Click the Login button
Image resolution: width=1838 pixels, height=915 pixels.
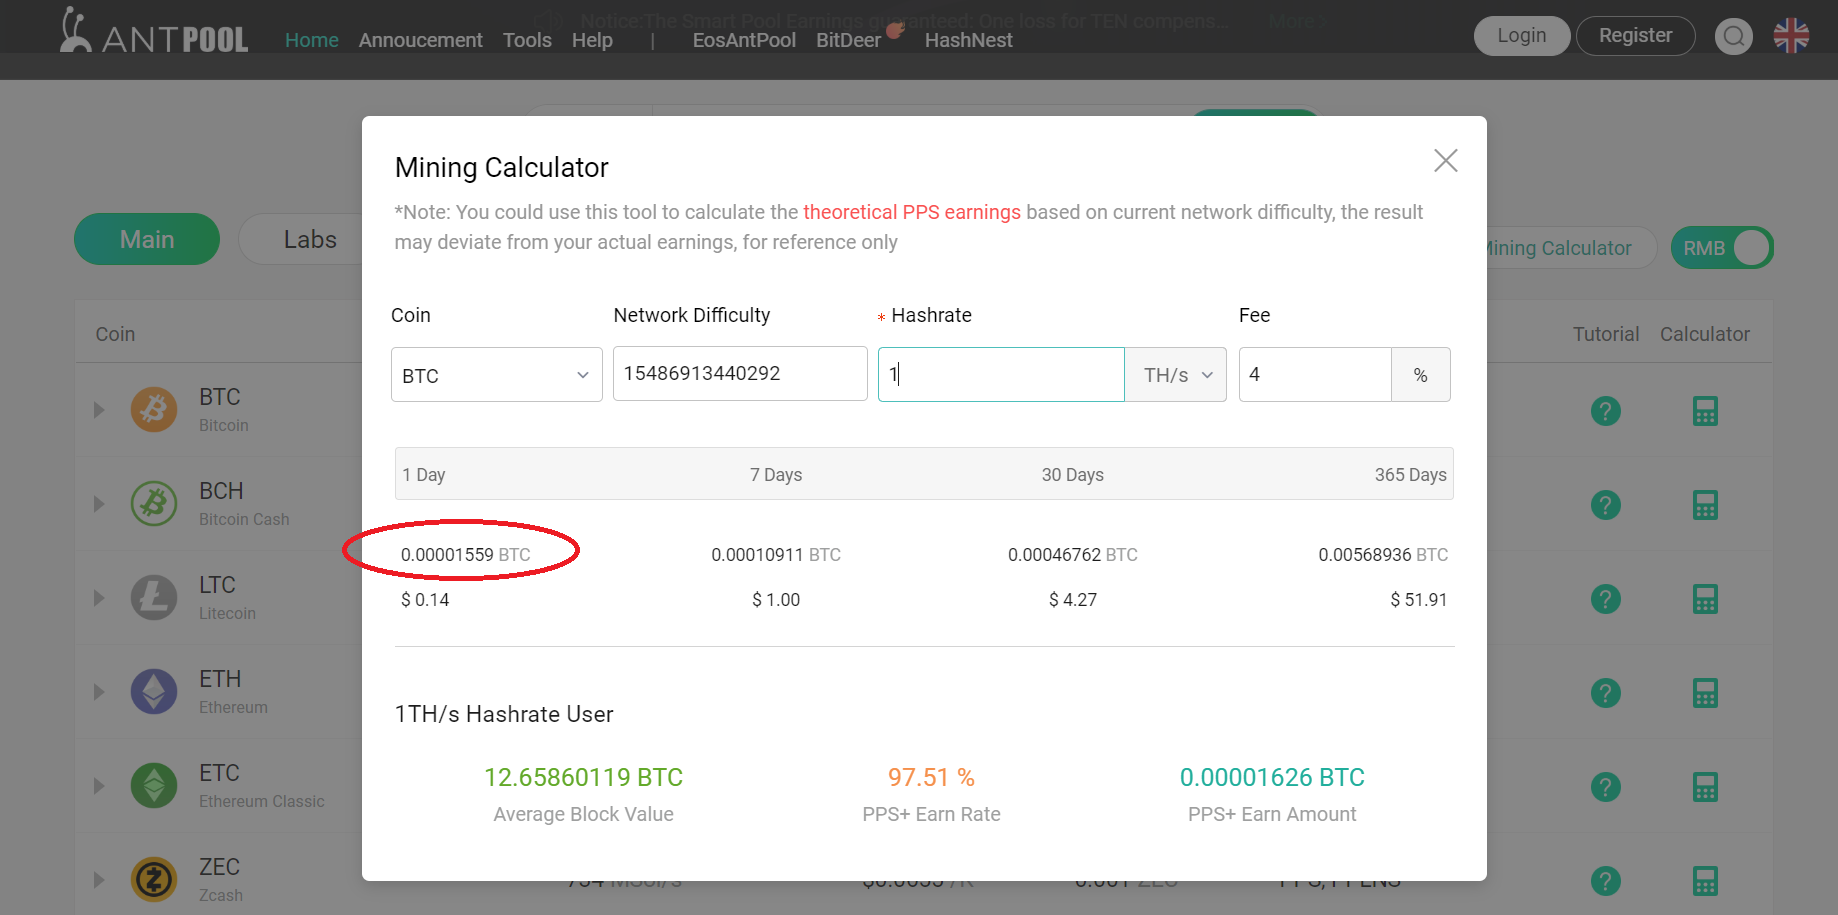click(x=1521, y=36)
